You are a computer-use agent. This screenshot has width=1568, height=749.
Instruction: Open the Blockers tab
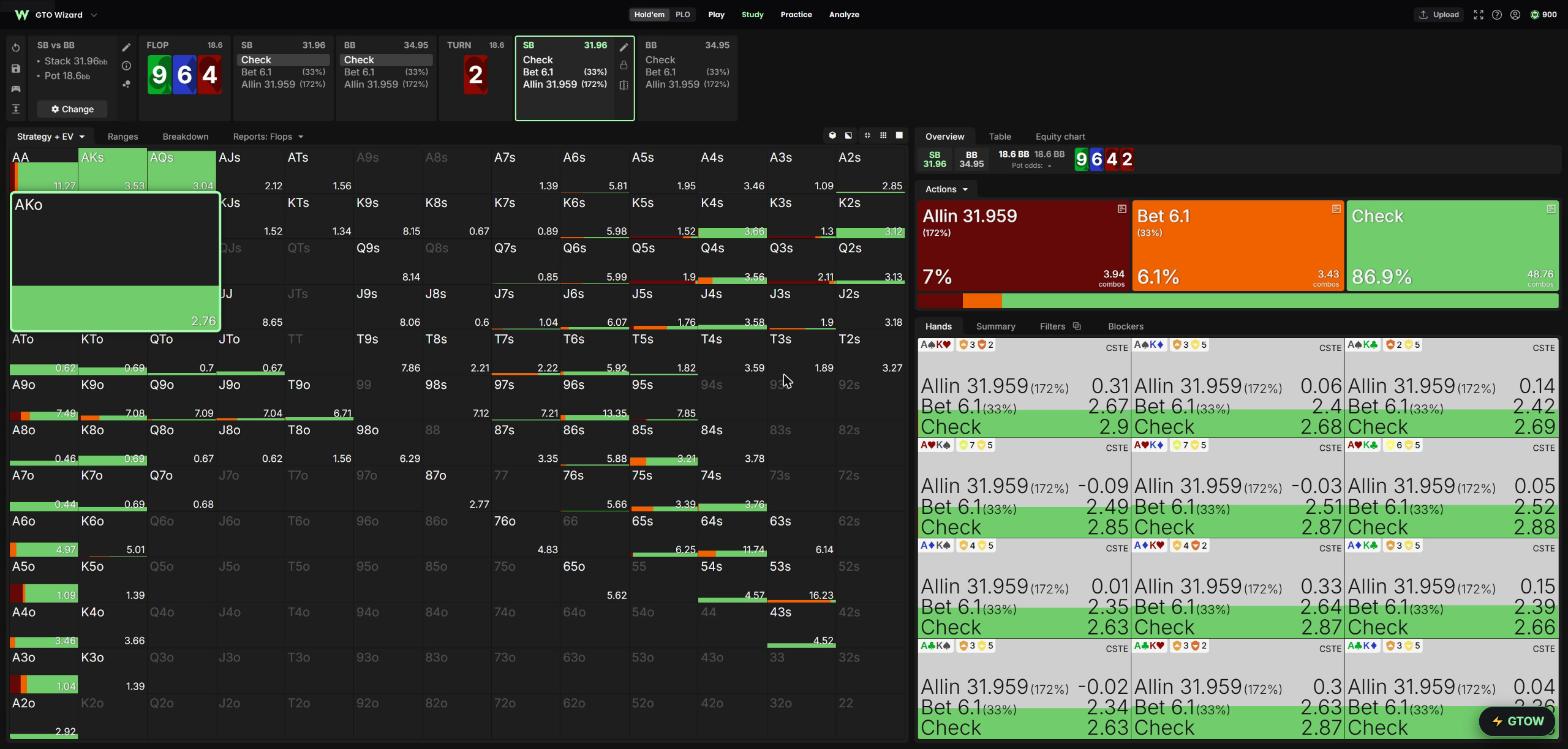(1125, 326)
